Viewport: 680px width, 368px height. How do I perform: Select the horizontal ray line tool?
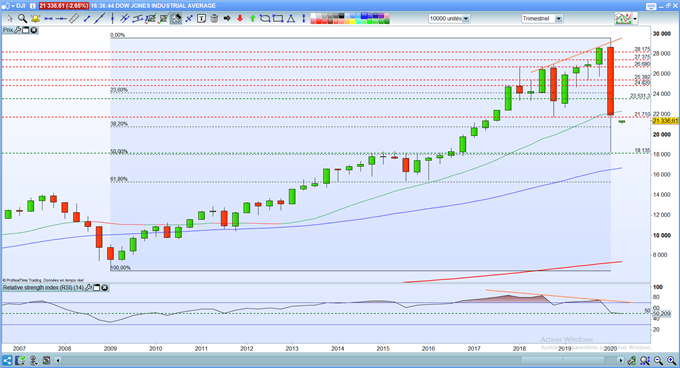tap(61, 19)
